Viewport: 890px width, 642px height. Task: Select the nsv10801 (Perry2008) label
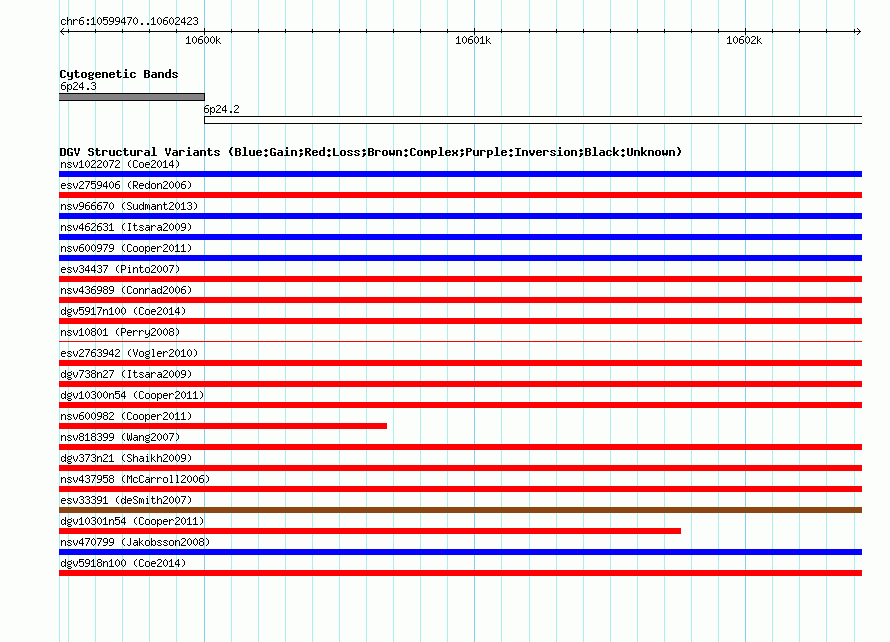[120, 332]
